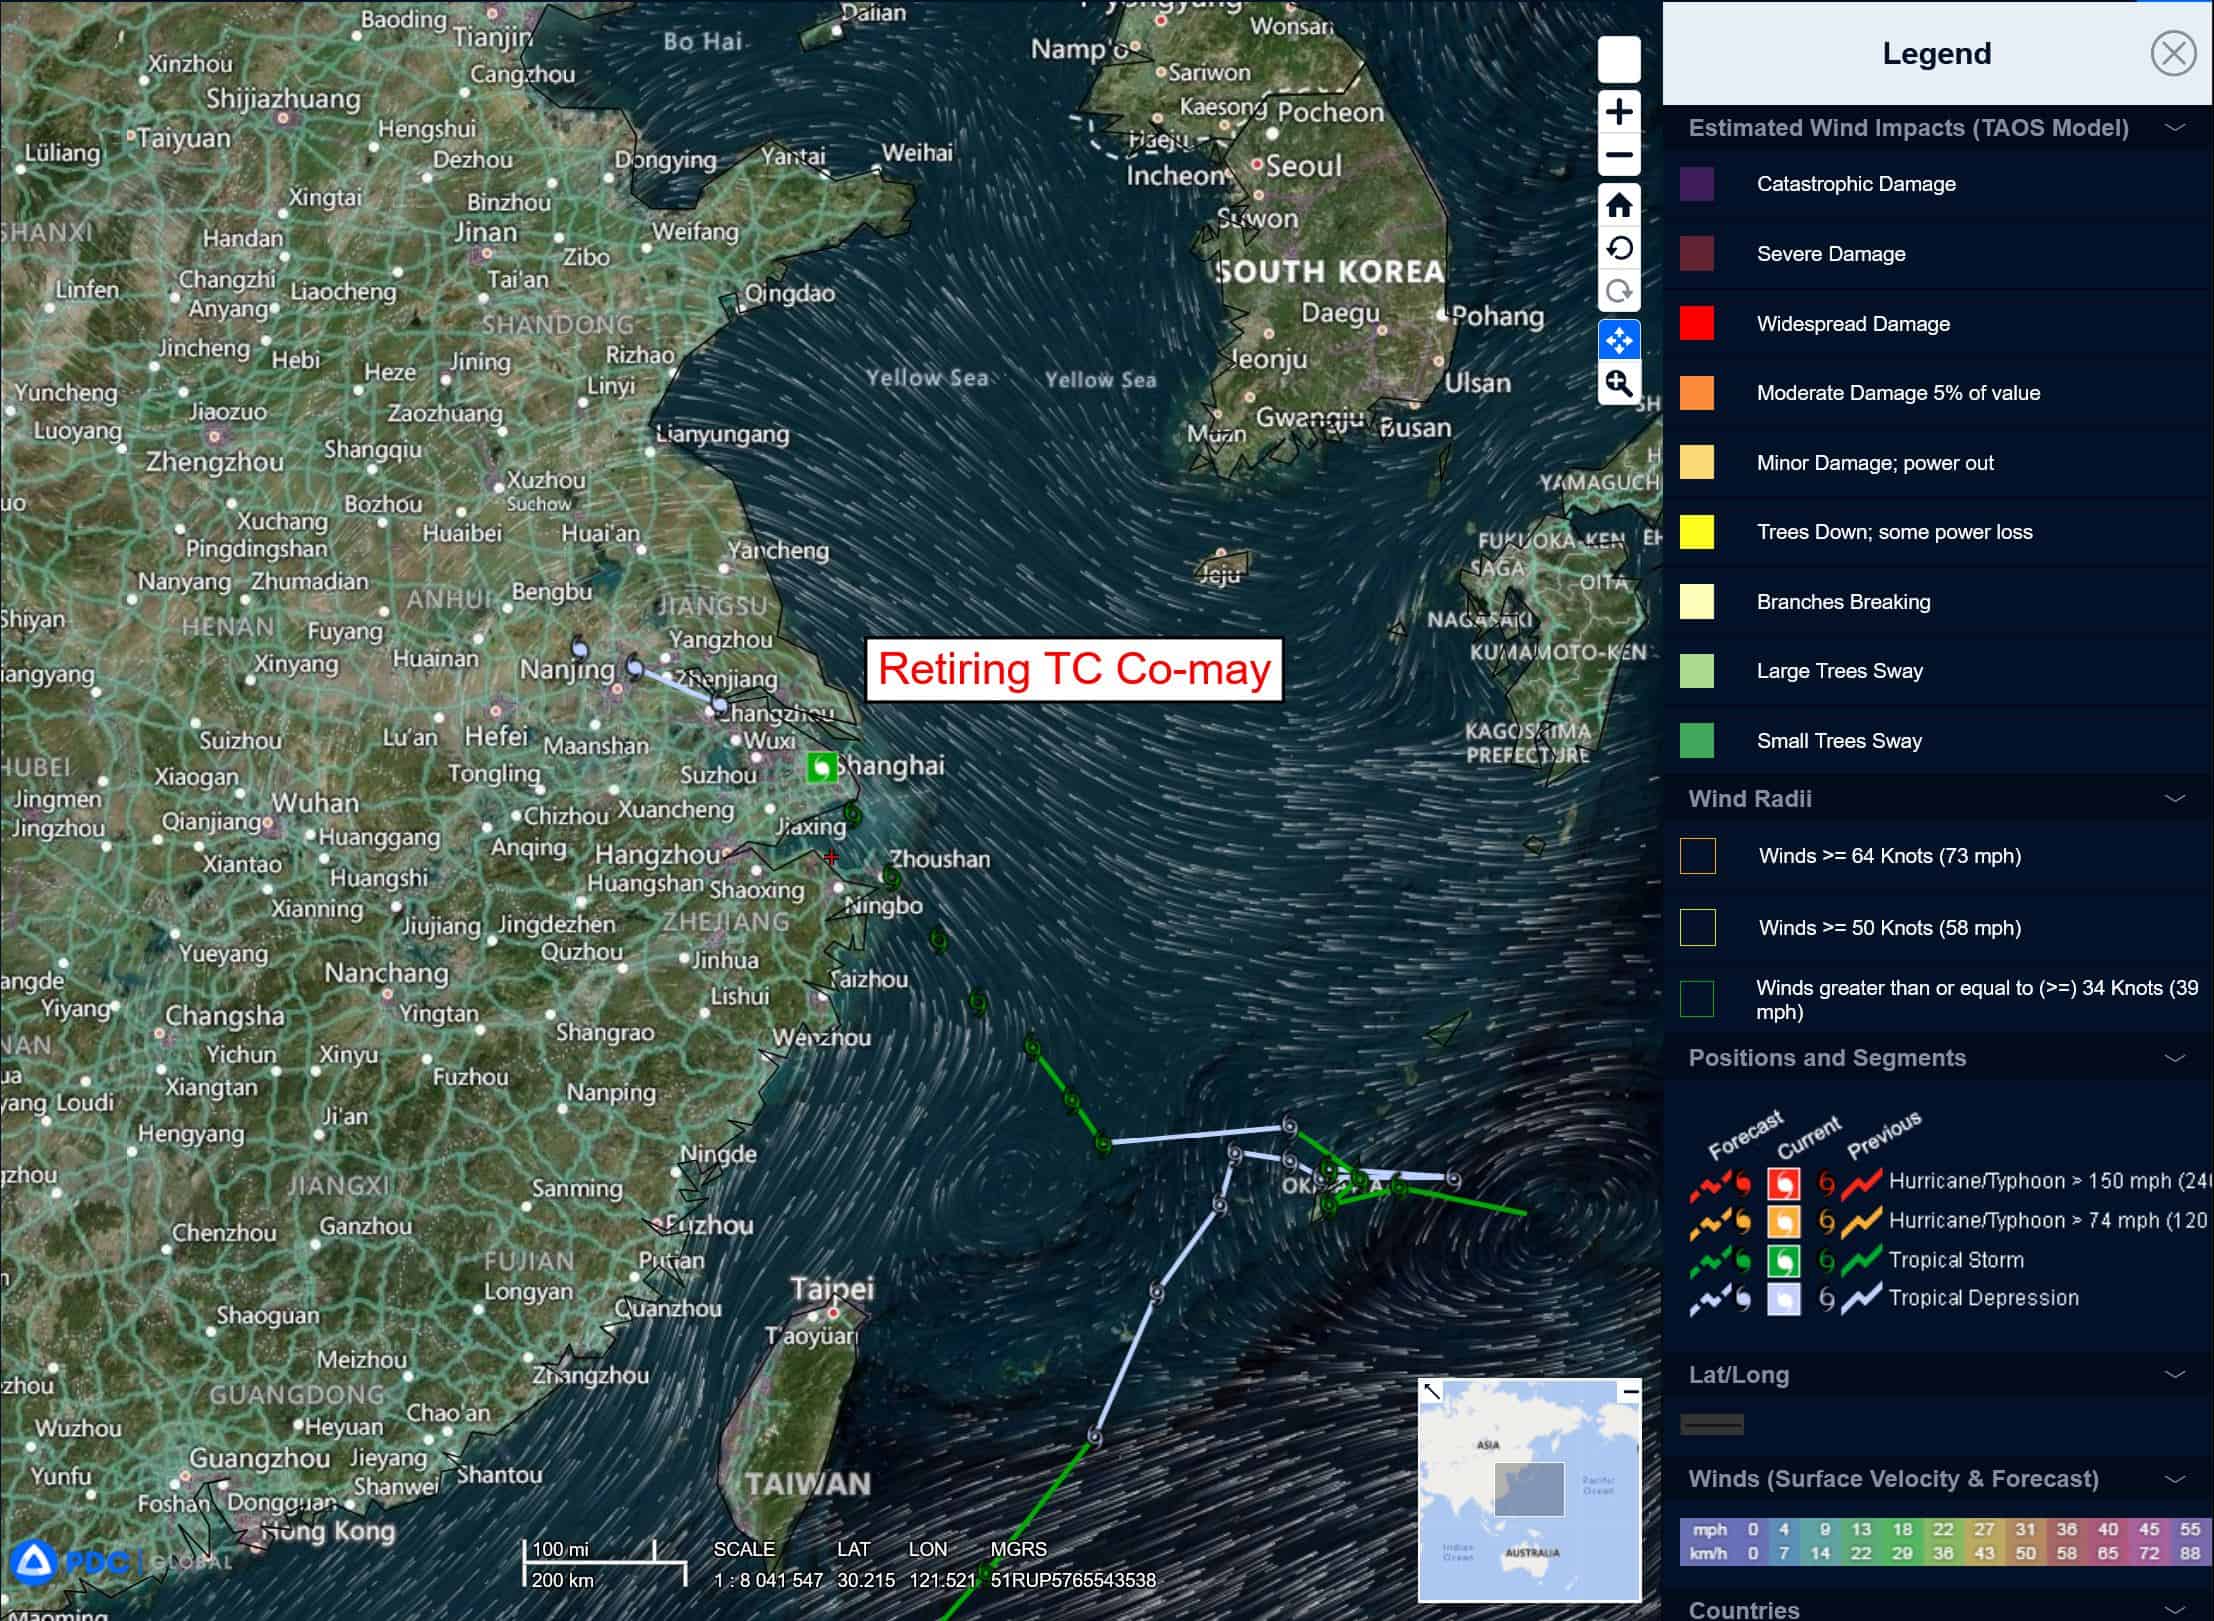Click the Lat/Long gray line symbol
Image resolution: width=2214 pixels, height=1621 pixels.
click(x=1712, y=1425)
